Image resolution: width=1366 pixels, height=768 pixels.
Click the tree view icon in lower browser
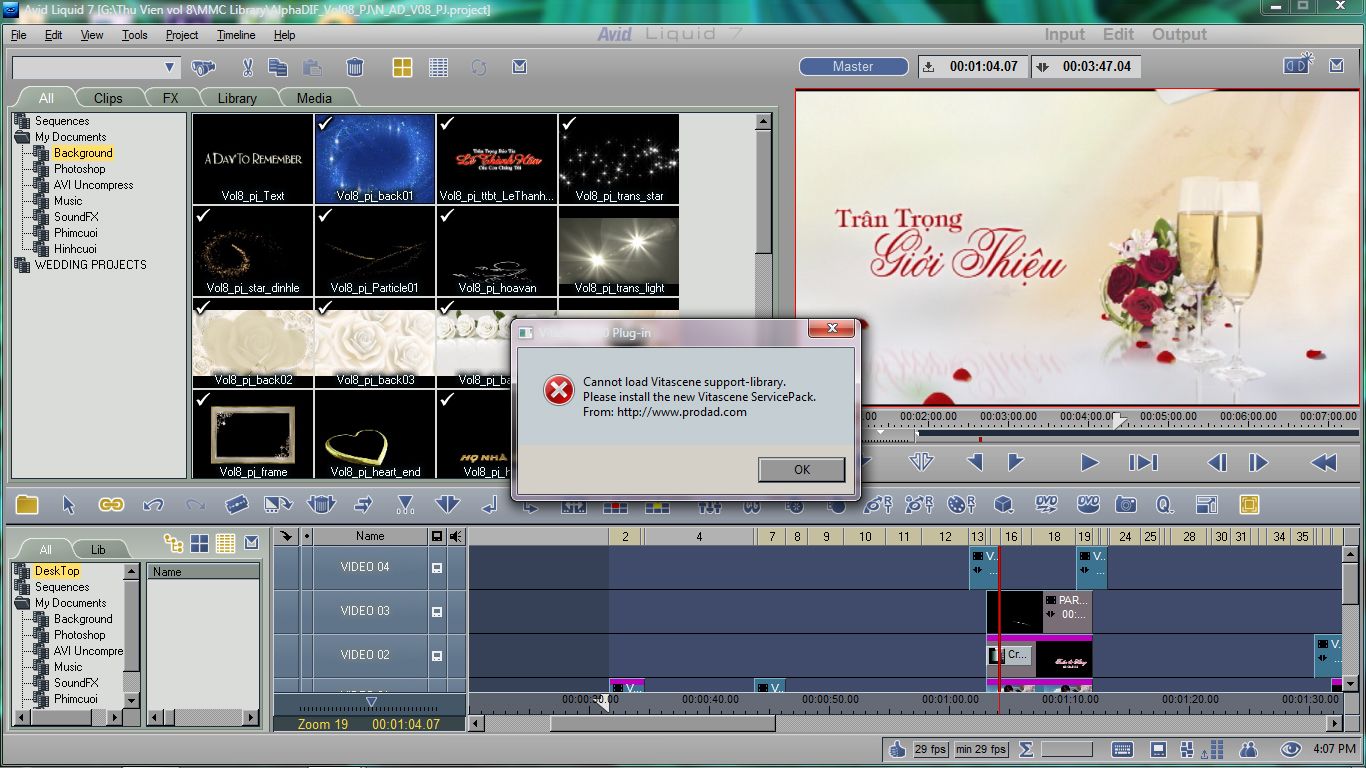pyautogui.click(x=174, y=543)
